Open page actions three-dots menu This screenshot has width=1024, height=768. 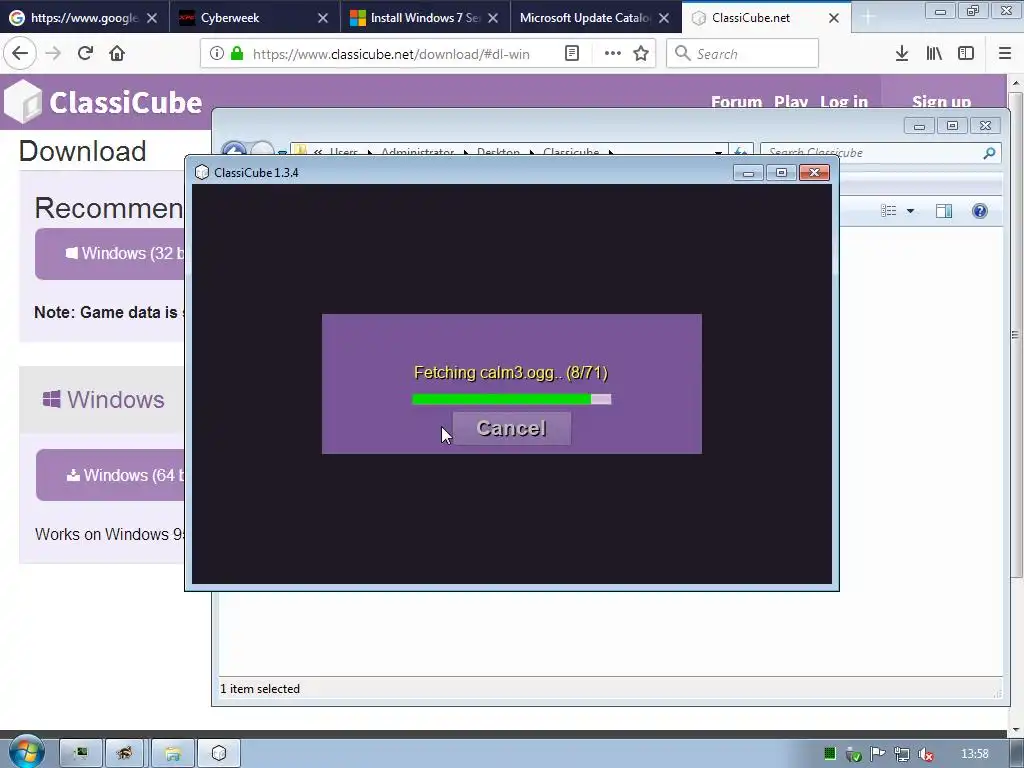[612, 54]
